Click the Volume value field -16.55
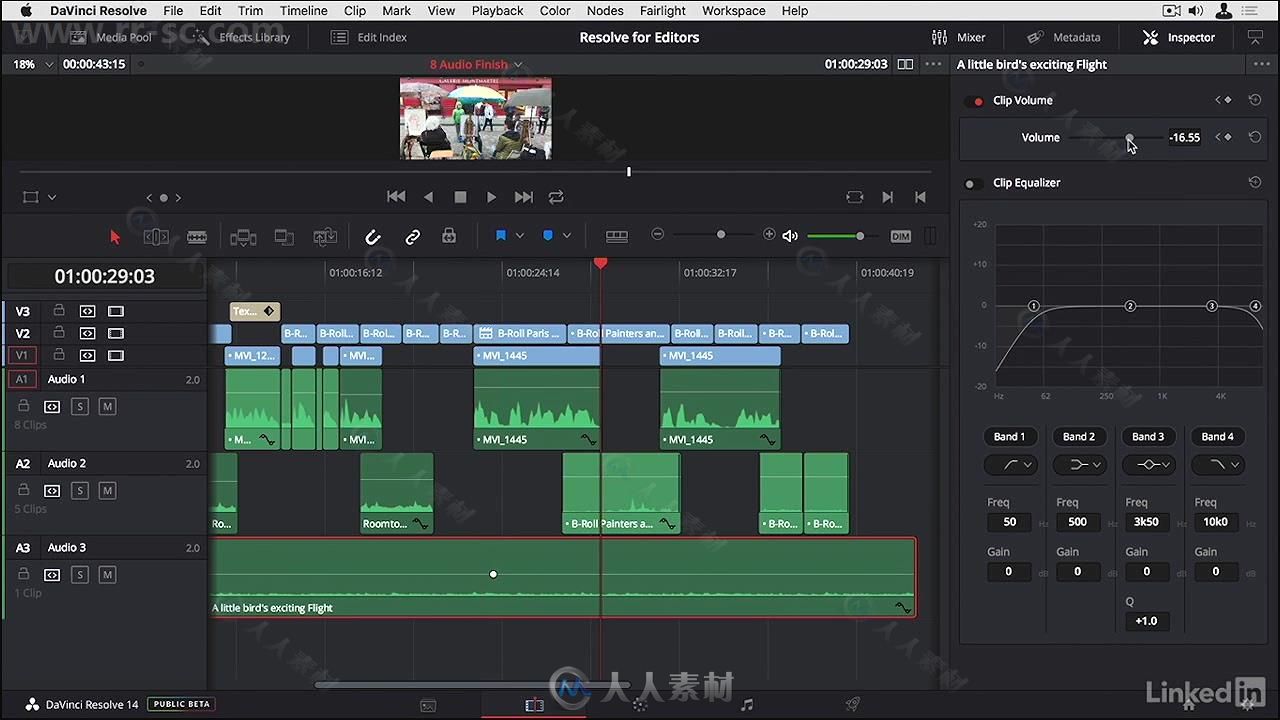Viewport: 1280px width, 720px height. click(x=1185, y=138)
